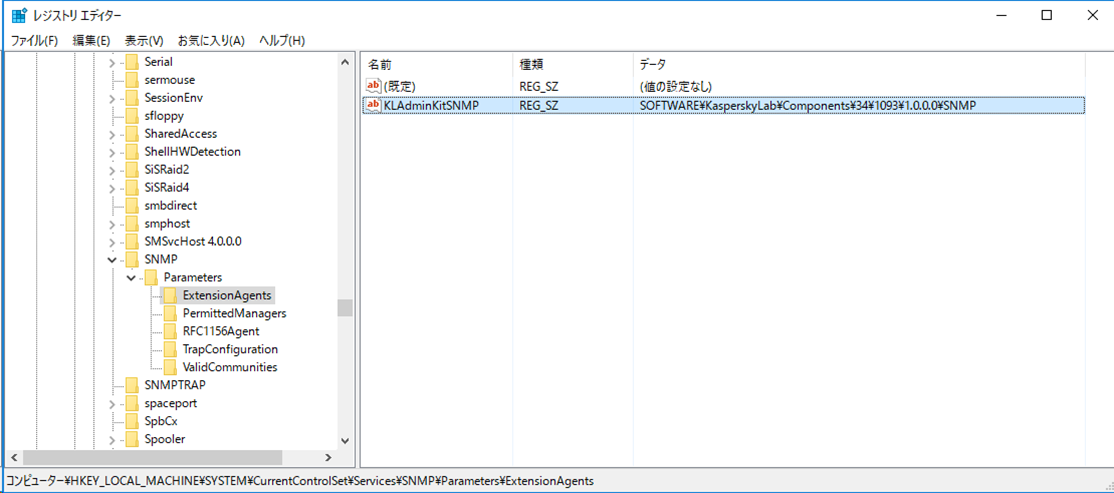Viewport: 1114px width, 493px height.
Task: Select the TrapConfiguration key label
Action: click(230, 350)
